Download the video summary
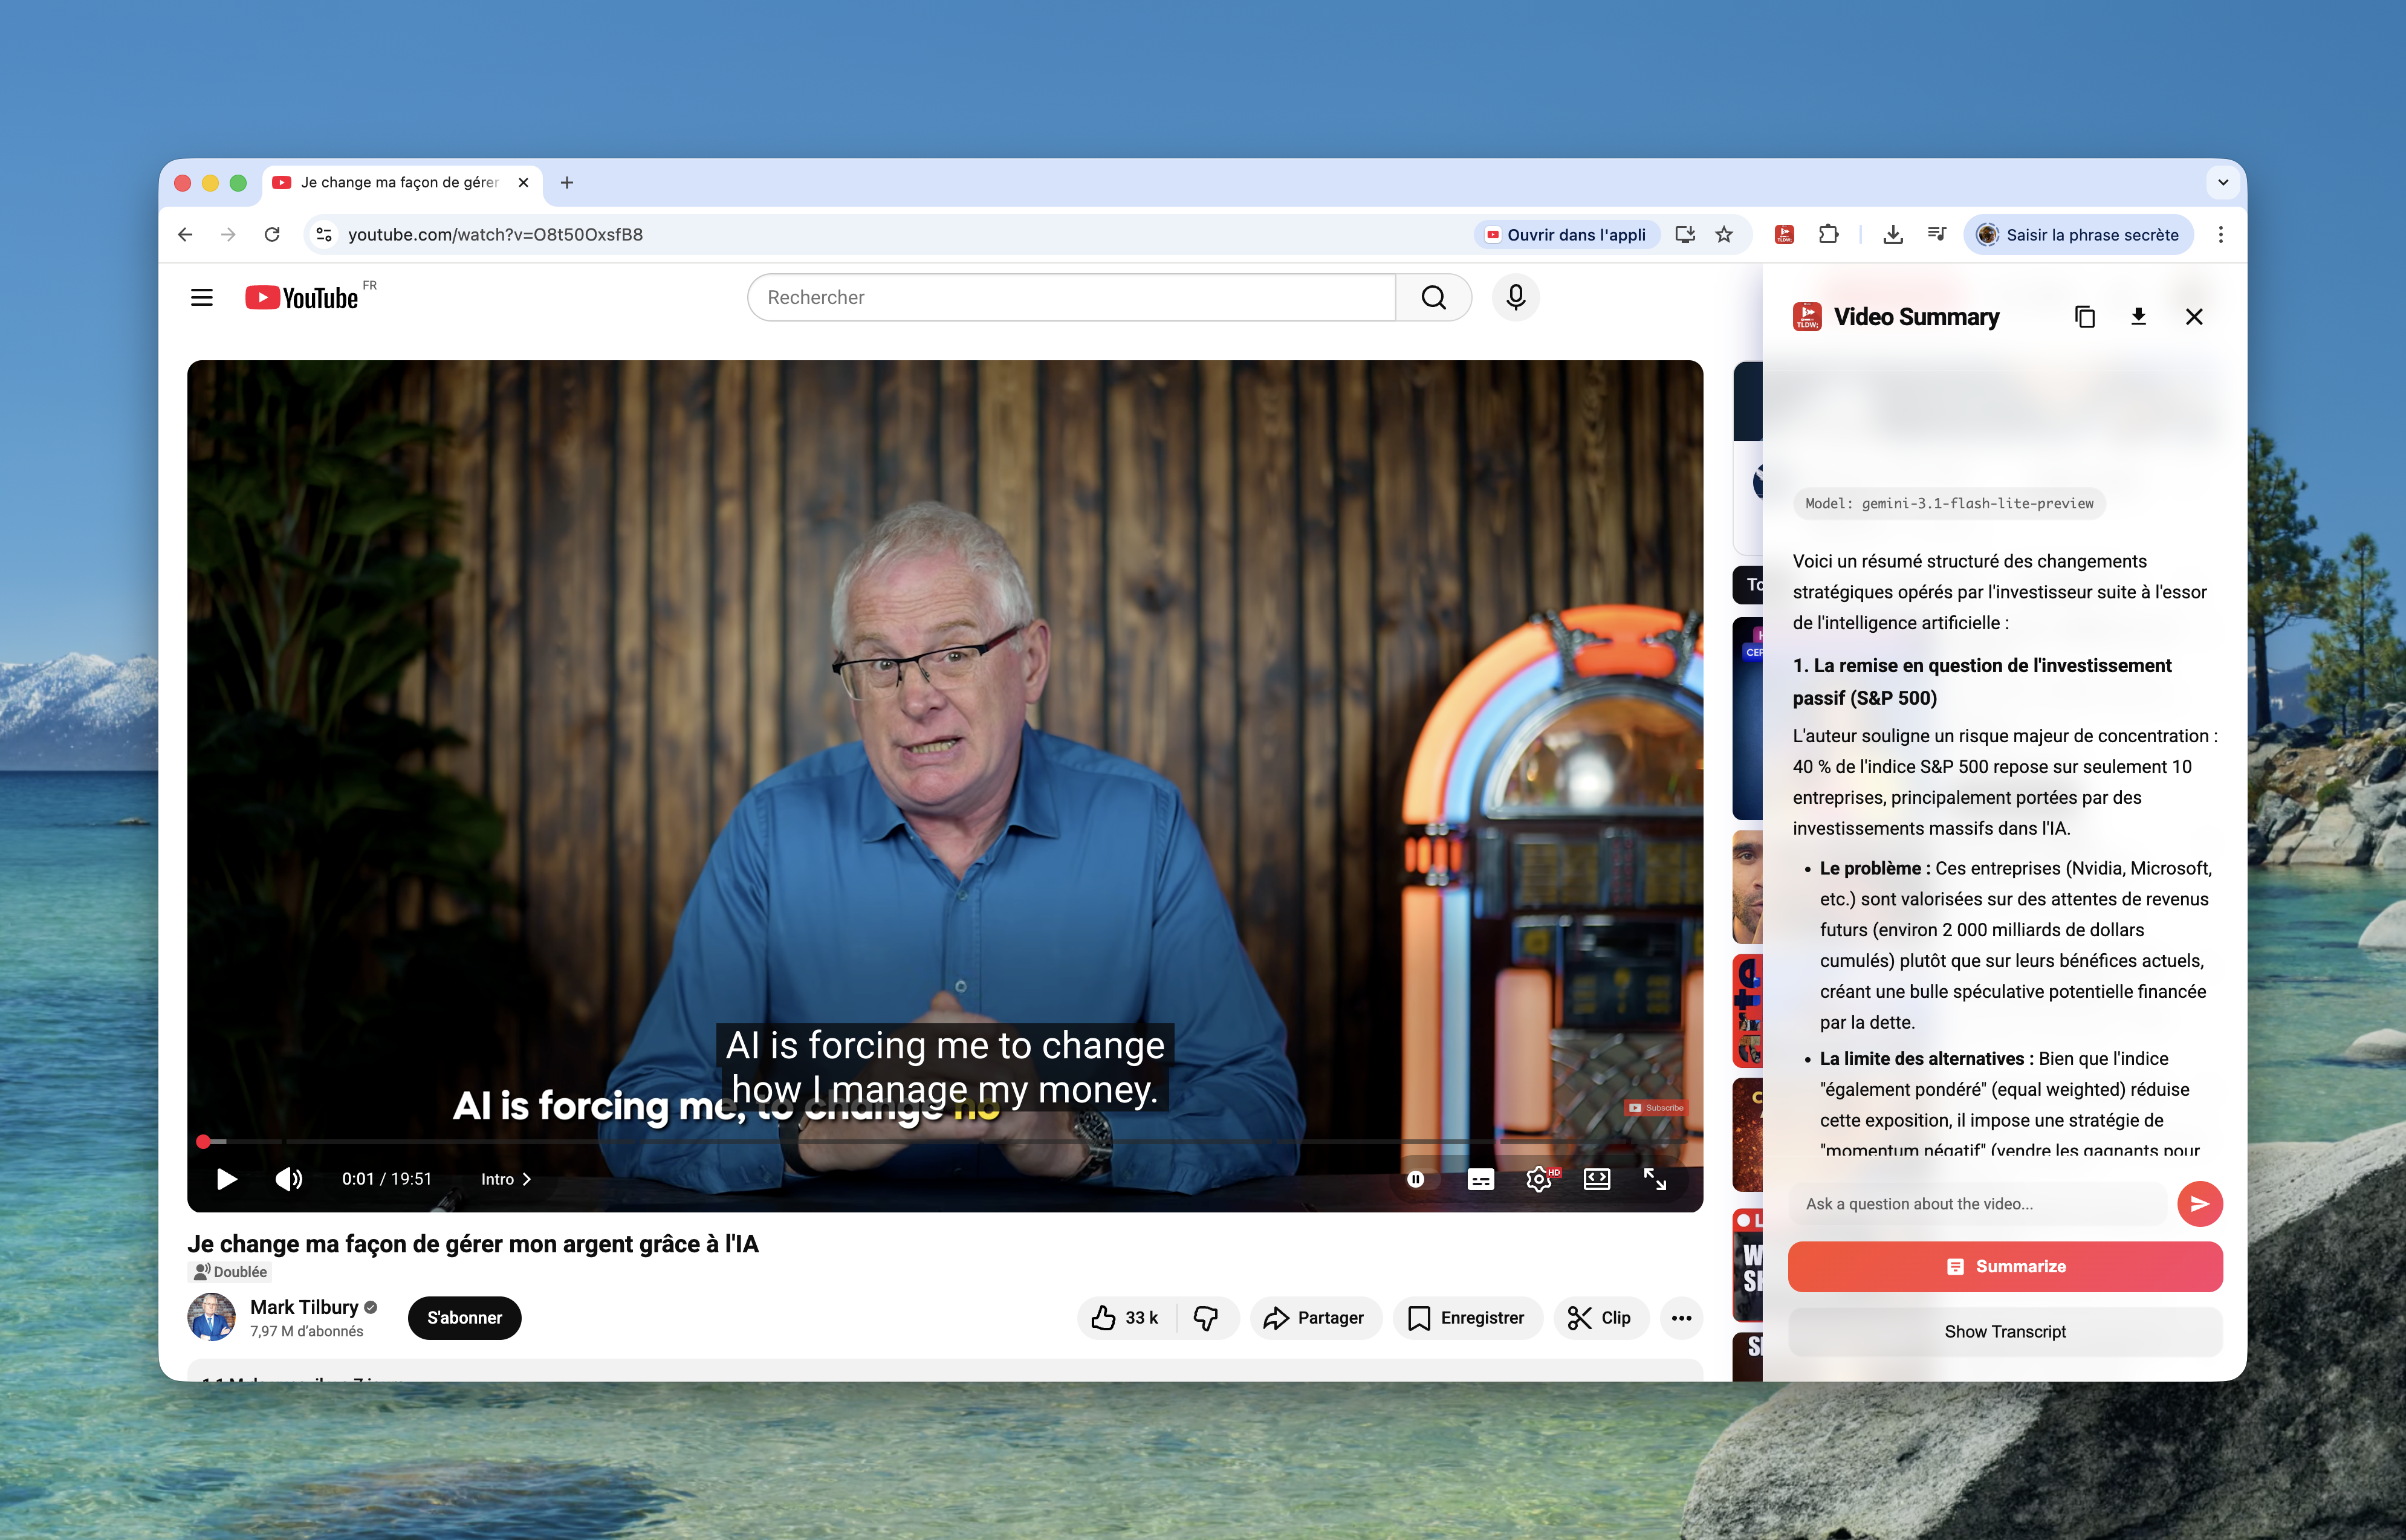The image size is (2406, 1540). (x=2139, y=316)
